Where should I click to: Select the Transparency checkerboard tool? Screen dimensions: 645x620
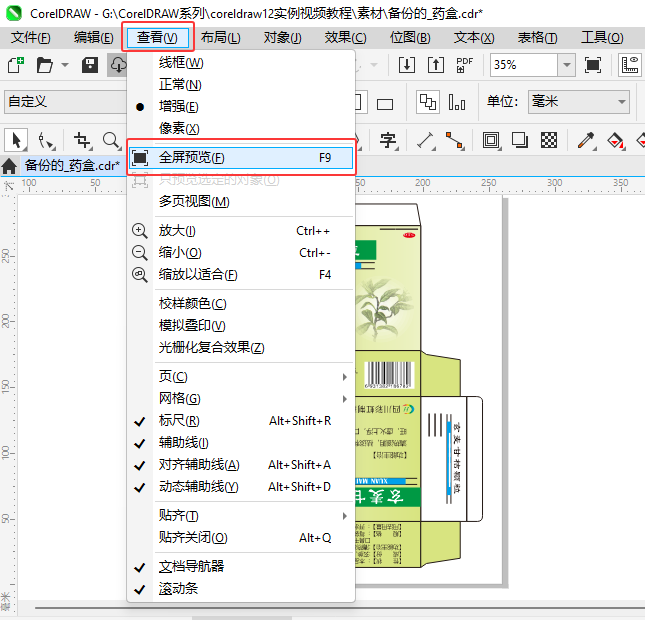pyautogui.click(x=549, y=141)
